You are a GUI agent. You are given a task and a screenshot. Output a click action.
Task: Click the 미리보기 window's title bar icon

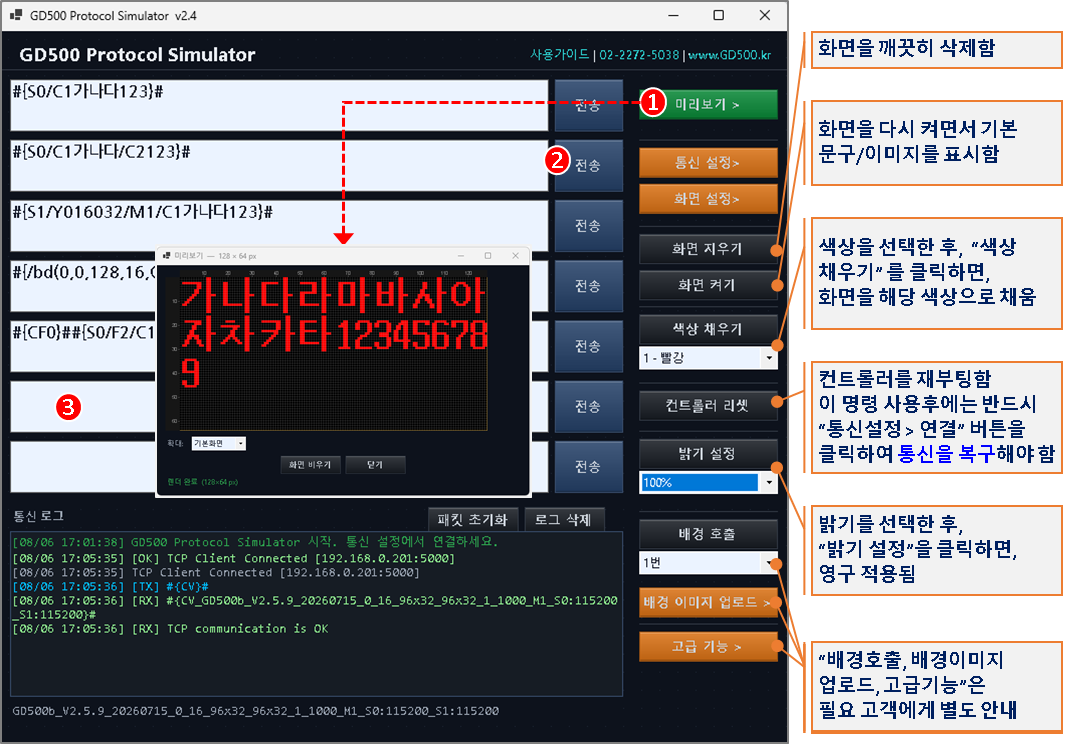coord(166,255)
